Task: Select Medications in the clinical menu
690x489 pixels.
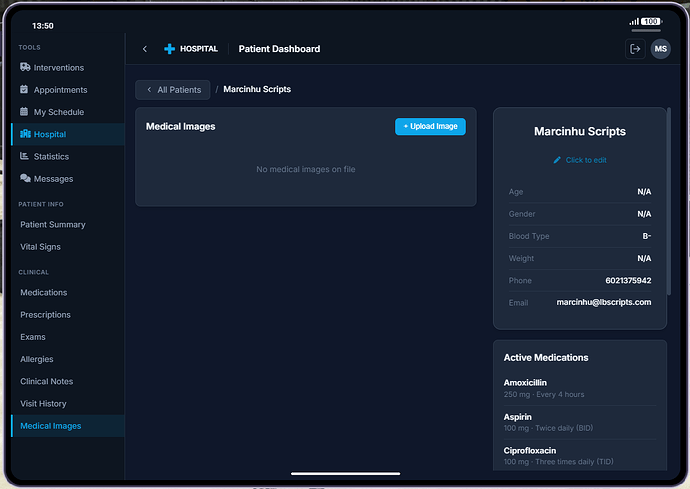Action: (44, 293)
